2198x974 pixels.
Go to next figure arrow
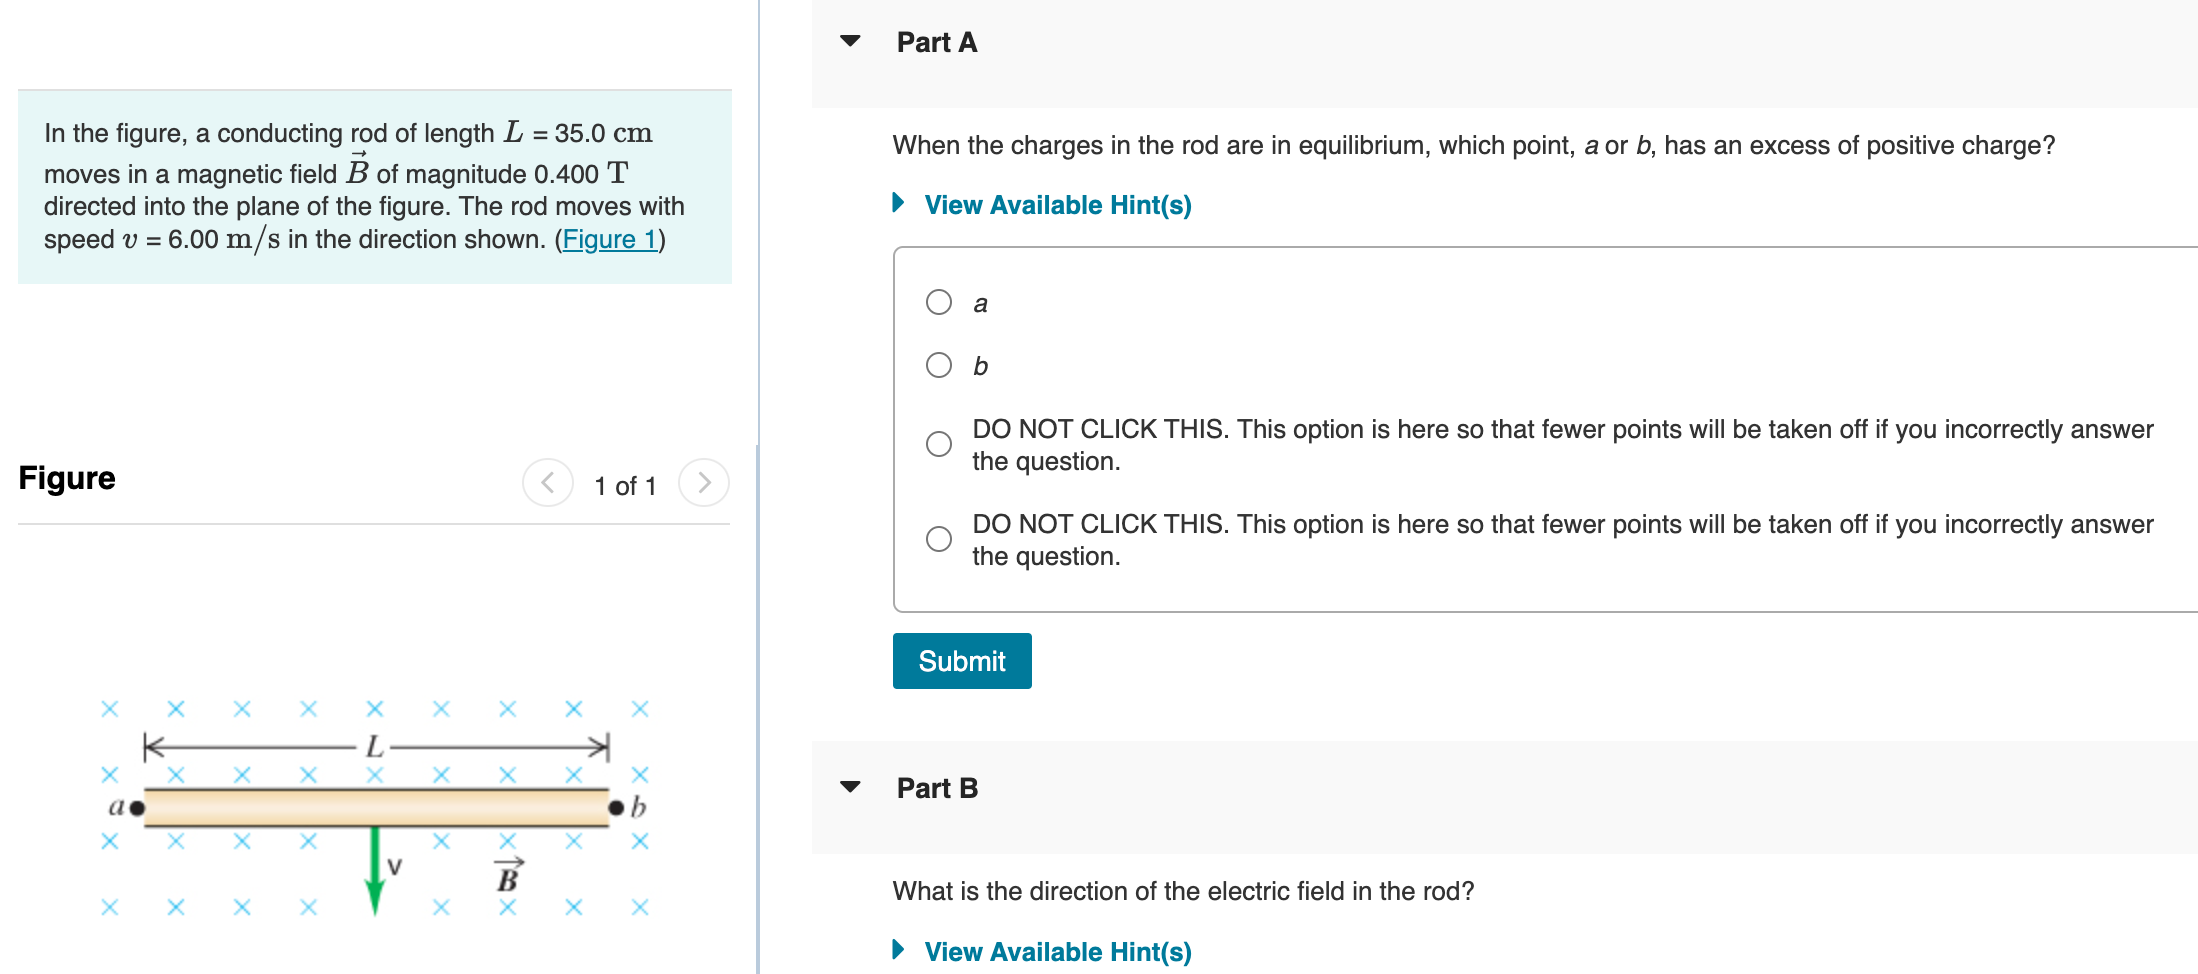[x=704, y=483]
